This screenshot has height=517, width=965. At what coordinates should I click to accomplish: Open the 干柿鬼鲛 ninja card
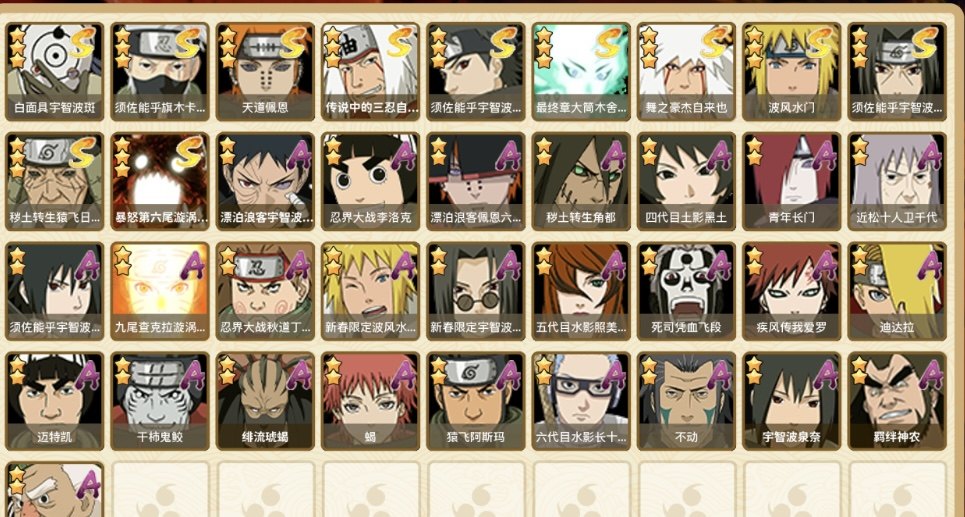(160, 401)
